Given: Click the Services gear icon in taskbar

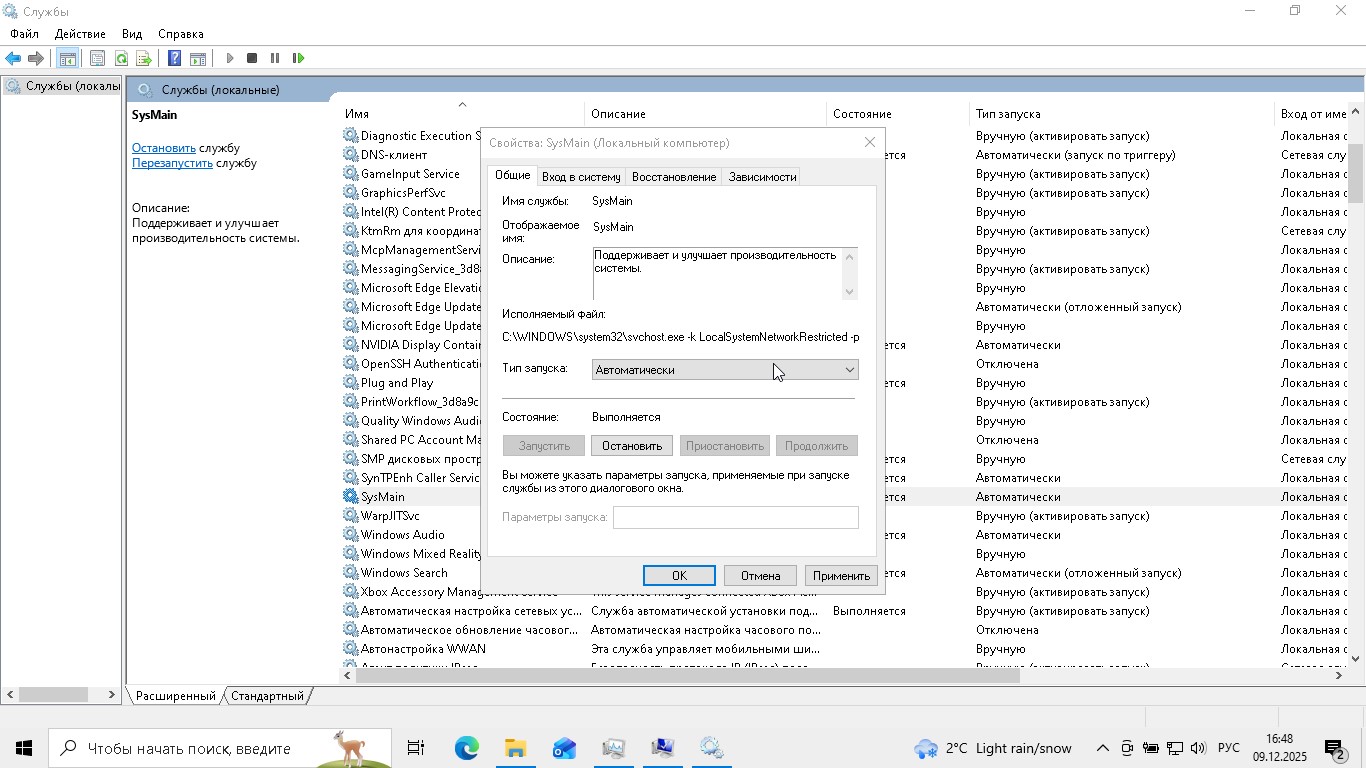Looking at the screenshot, I should coord(711,748).
